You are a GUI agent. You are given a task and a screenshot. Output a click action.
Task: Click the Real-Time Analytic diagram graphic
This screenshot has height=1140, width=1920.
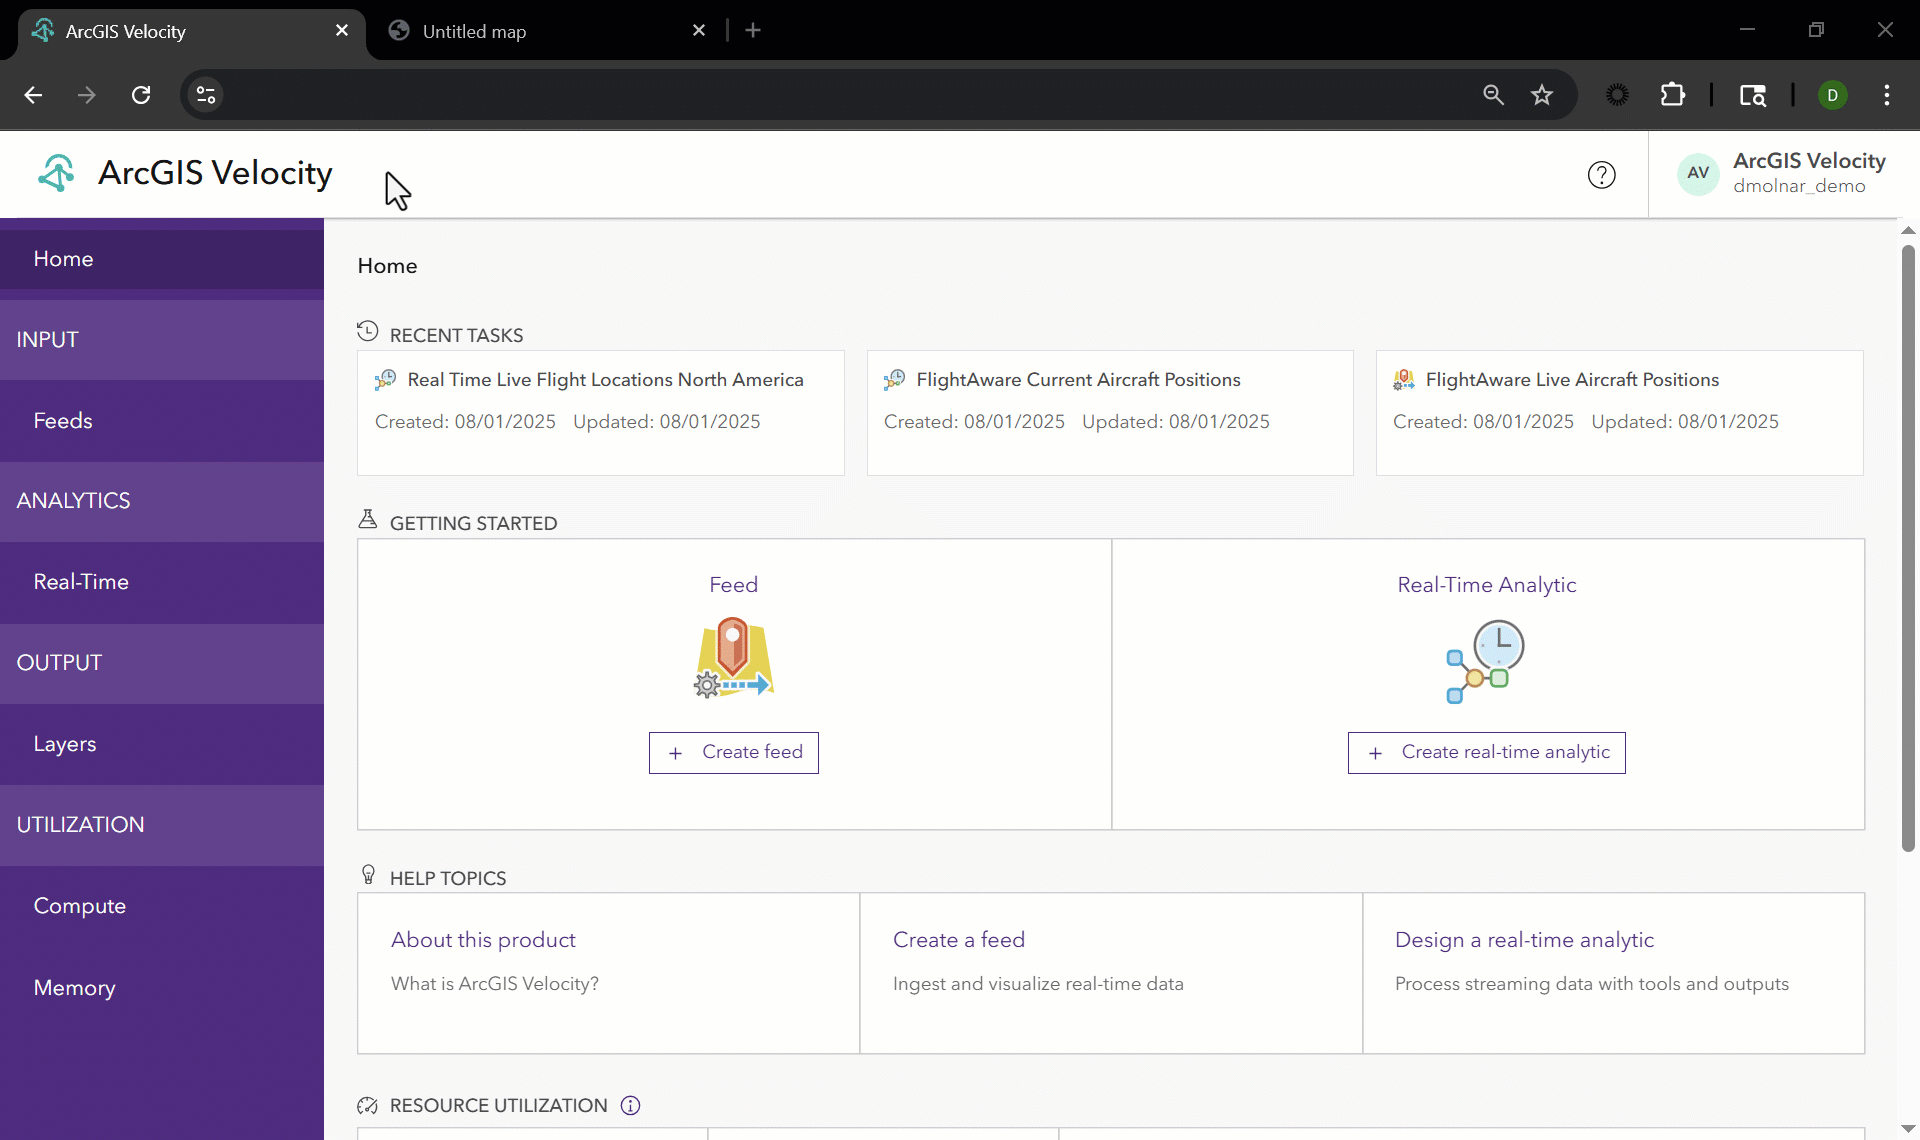pos(1486,661)
